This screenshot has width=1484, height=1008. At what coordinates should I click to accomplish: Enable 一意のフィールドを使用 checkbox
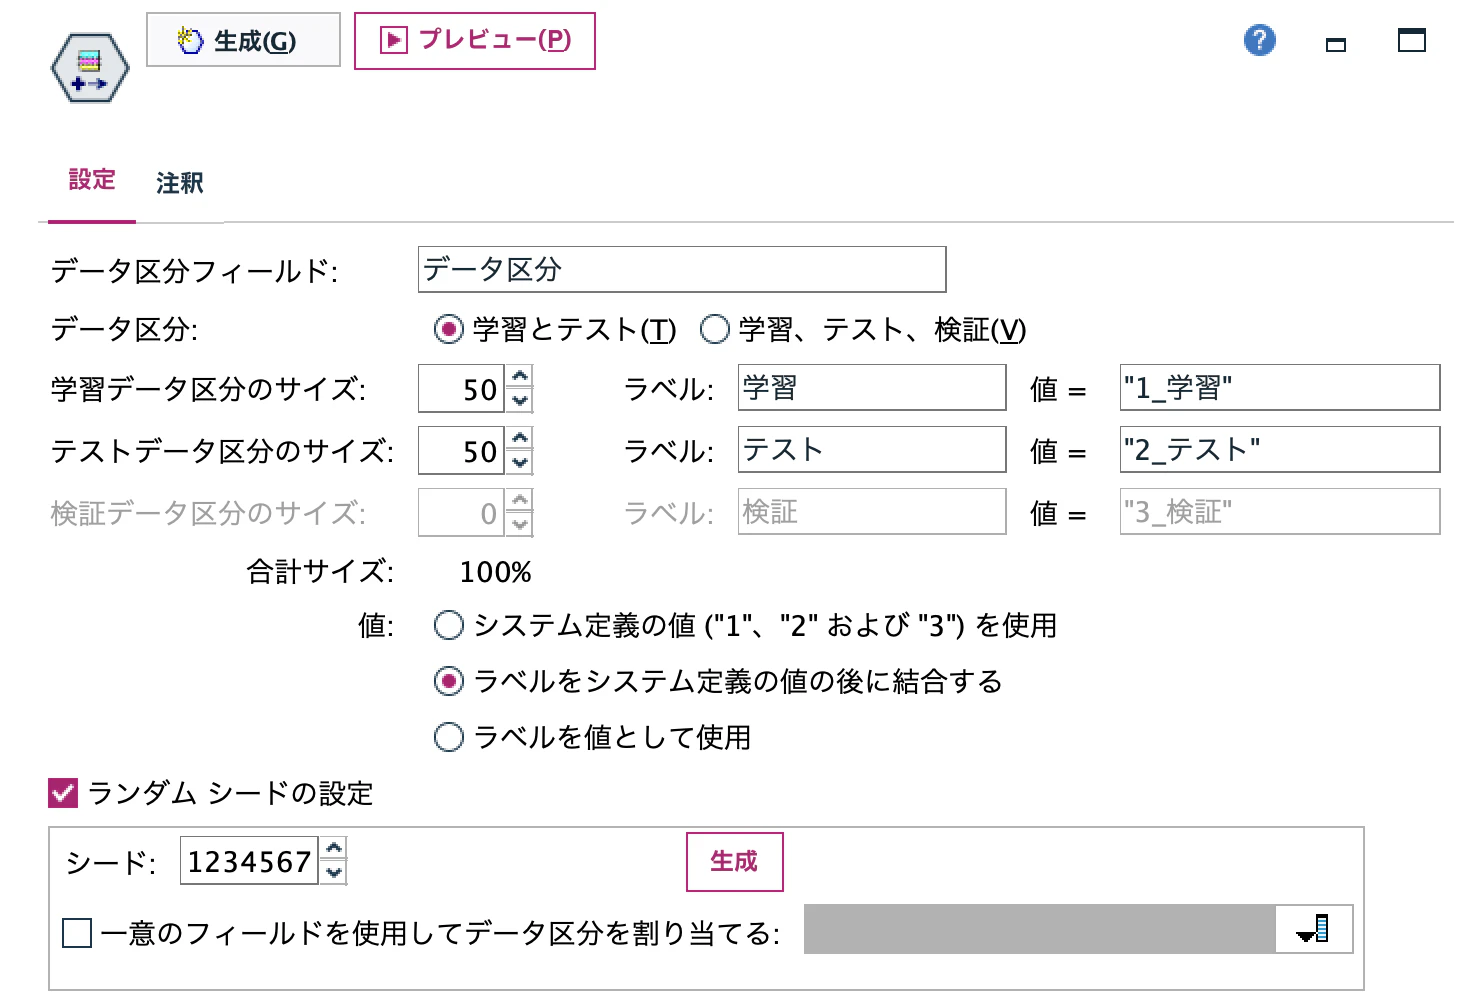click(77, 933)
